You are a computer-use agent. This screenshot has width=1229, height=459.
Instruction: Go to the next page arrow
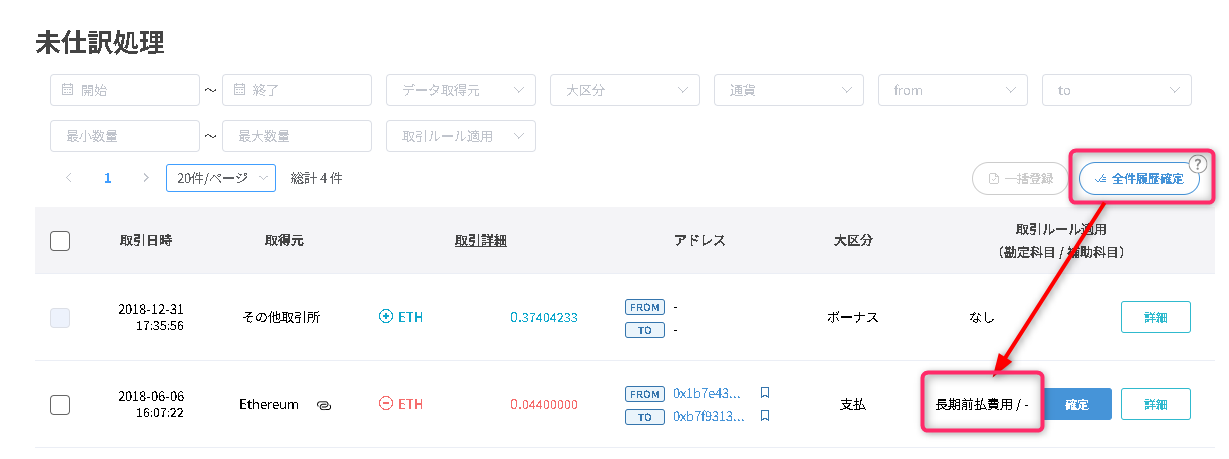coord(146,178)
